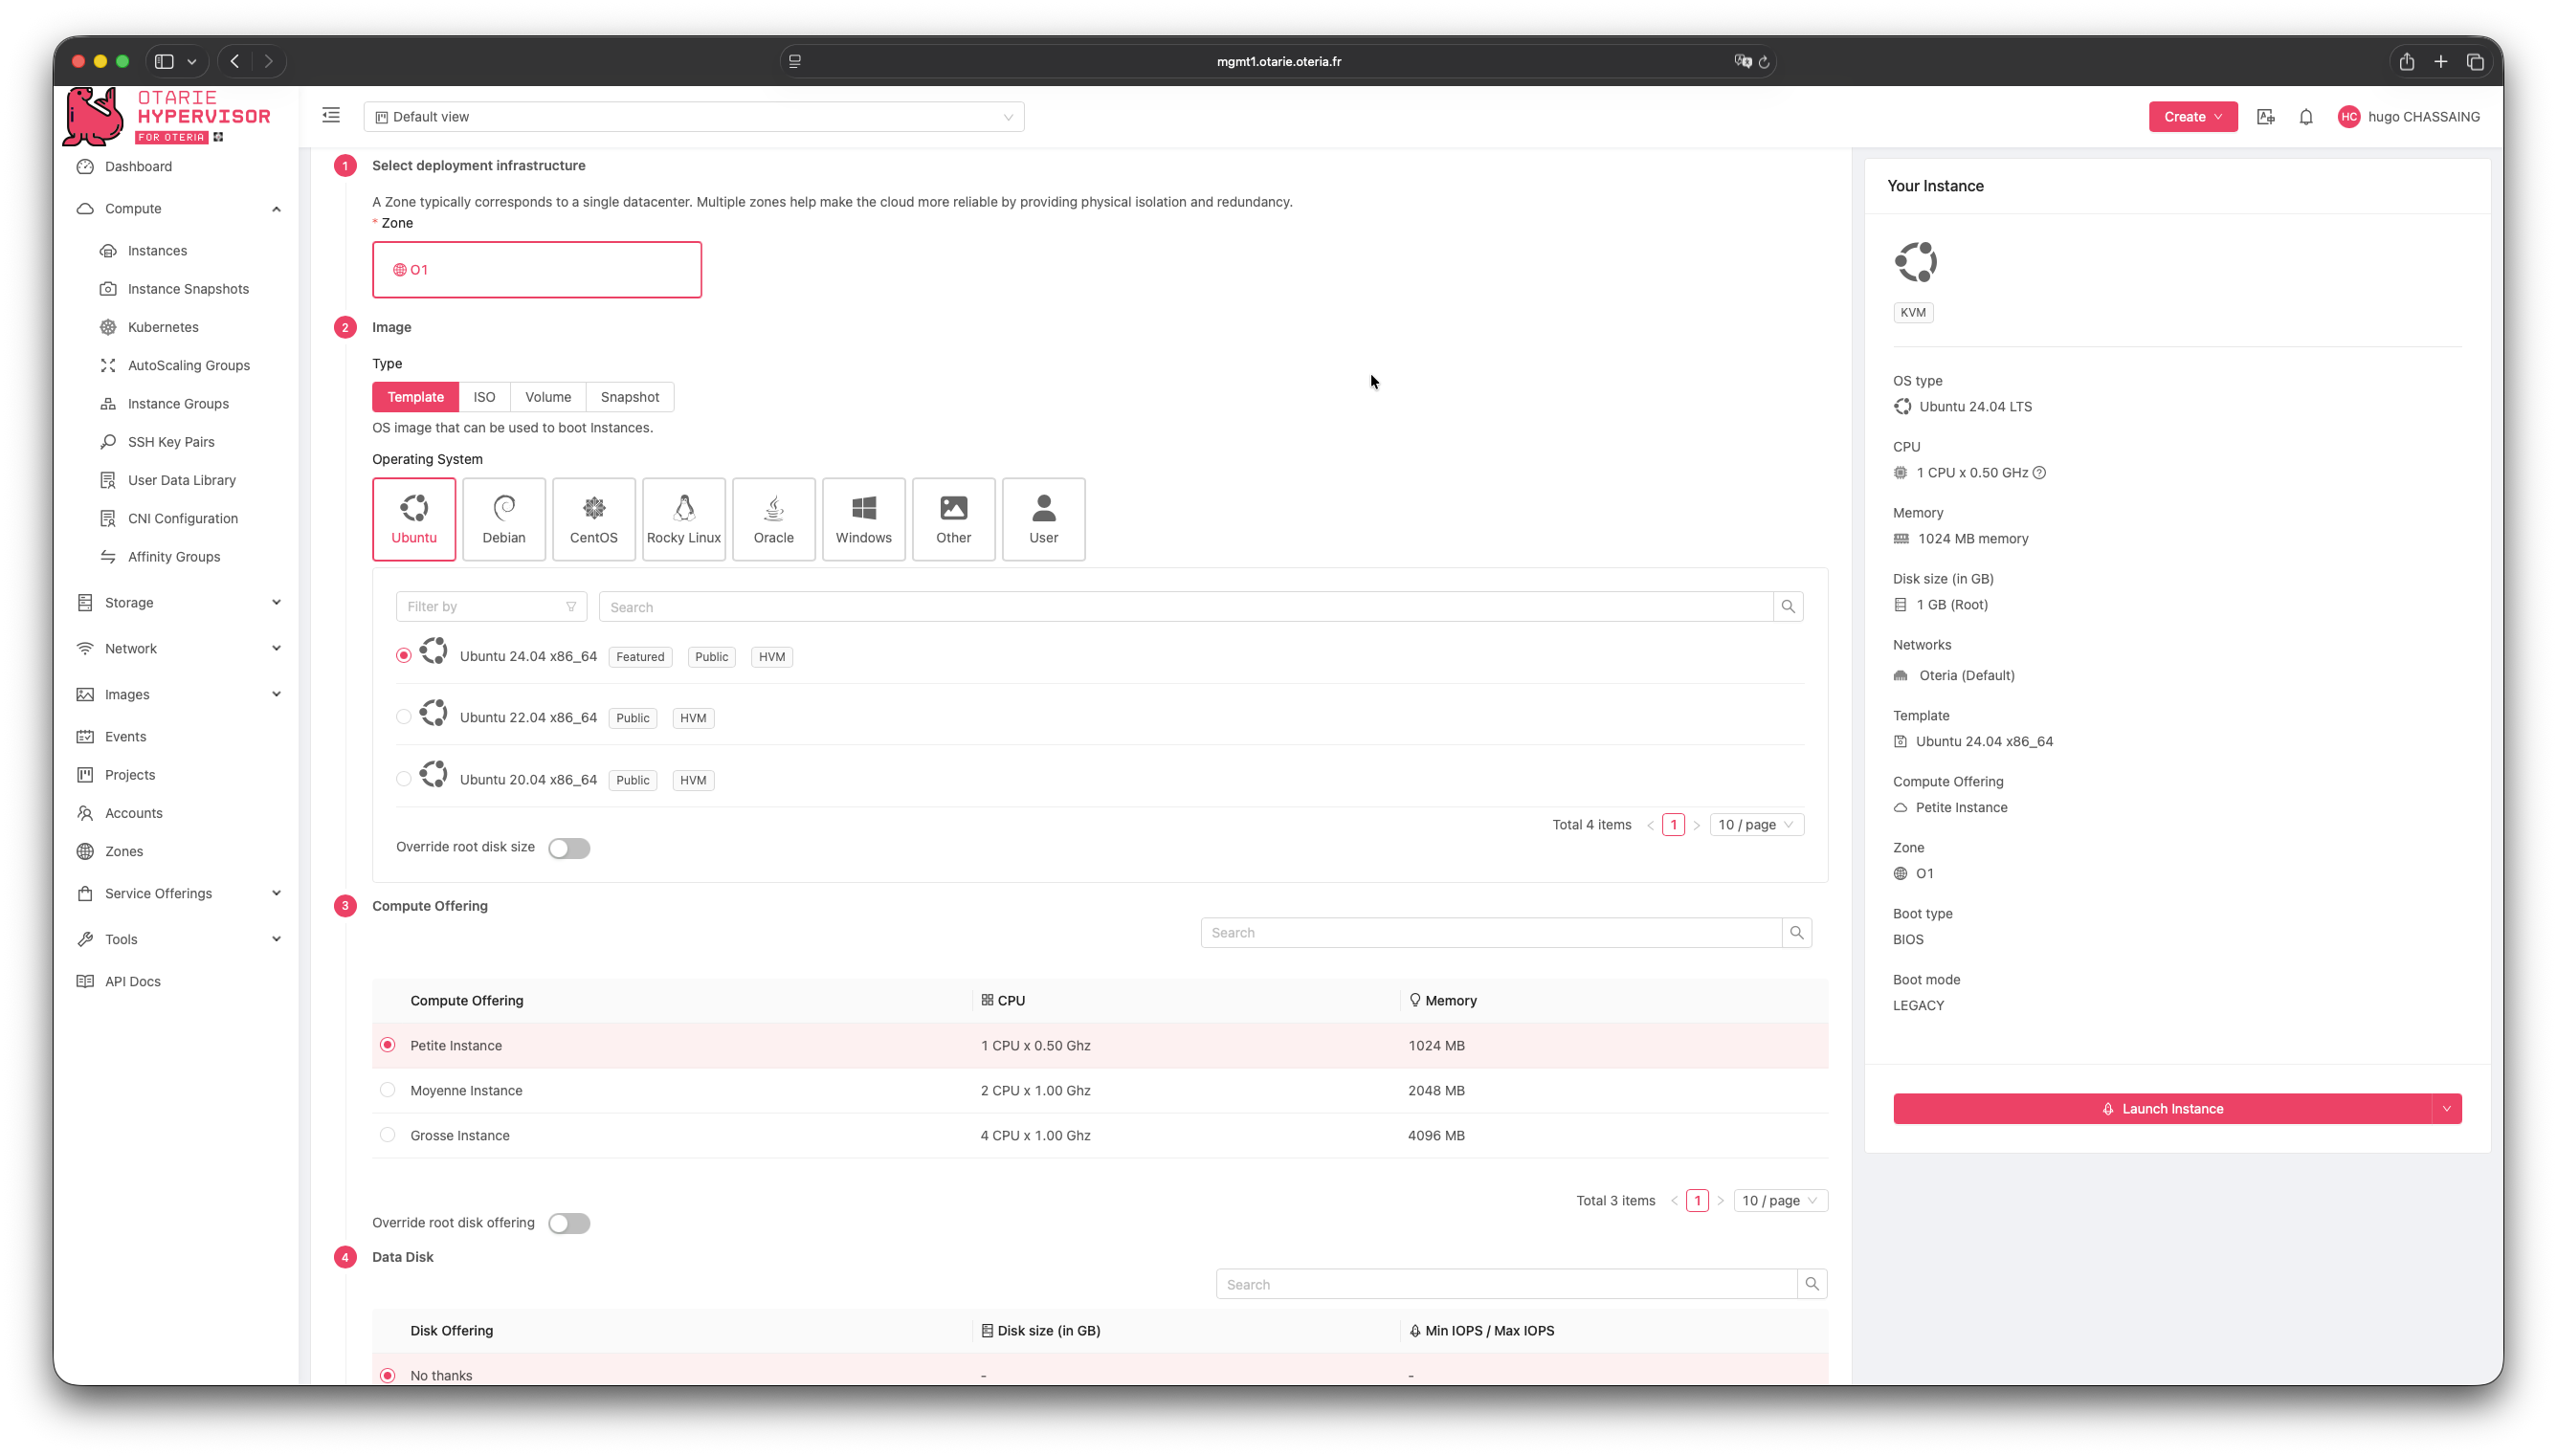2557x1456 pixels.
Task: Toggle Override root disk offering switch
Action: point(569,1223)
